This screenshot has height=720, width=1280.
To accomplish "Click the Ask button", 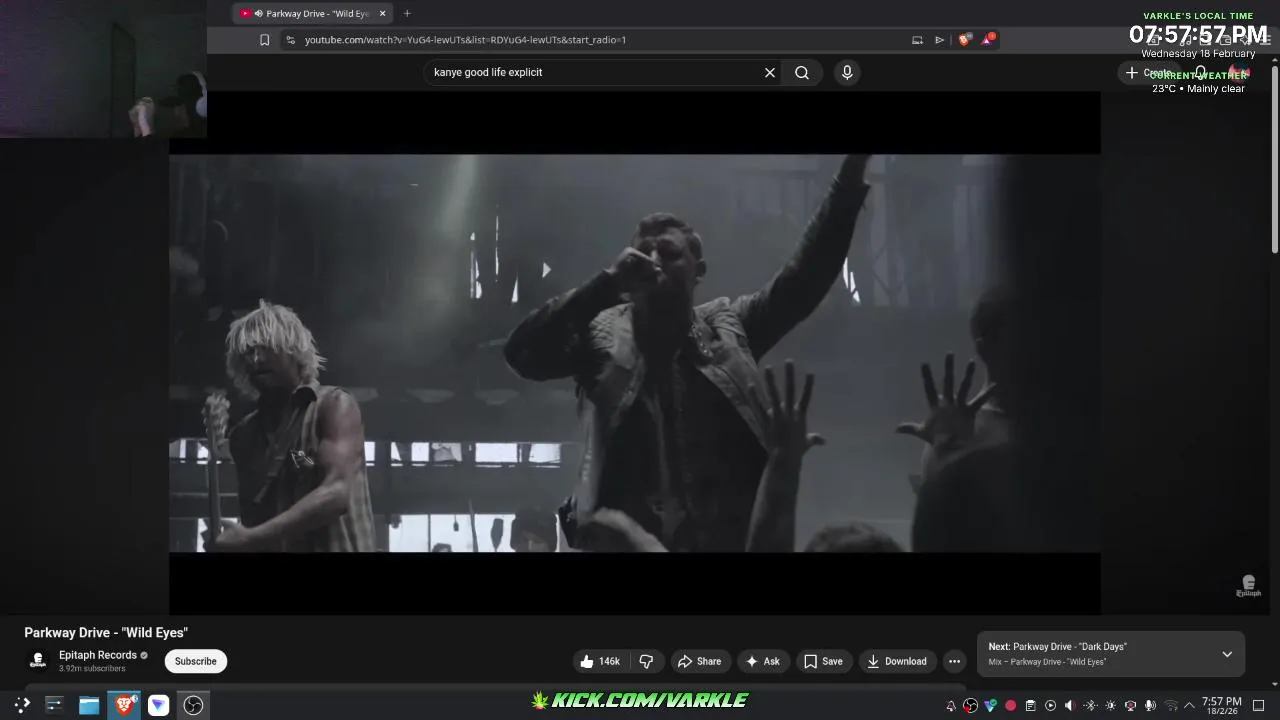I will click(x=763, y=661).
